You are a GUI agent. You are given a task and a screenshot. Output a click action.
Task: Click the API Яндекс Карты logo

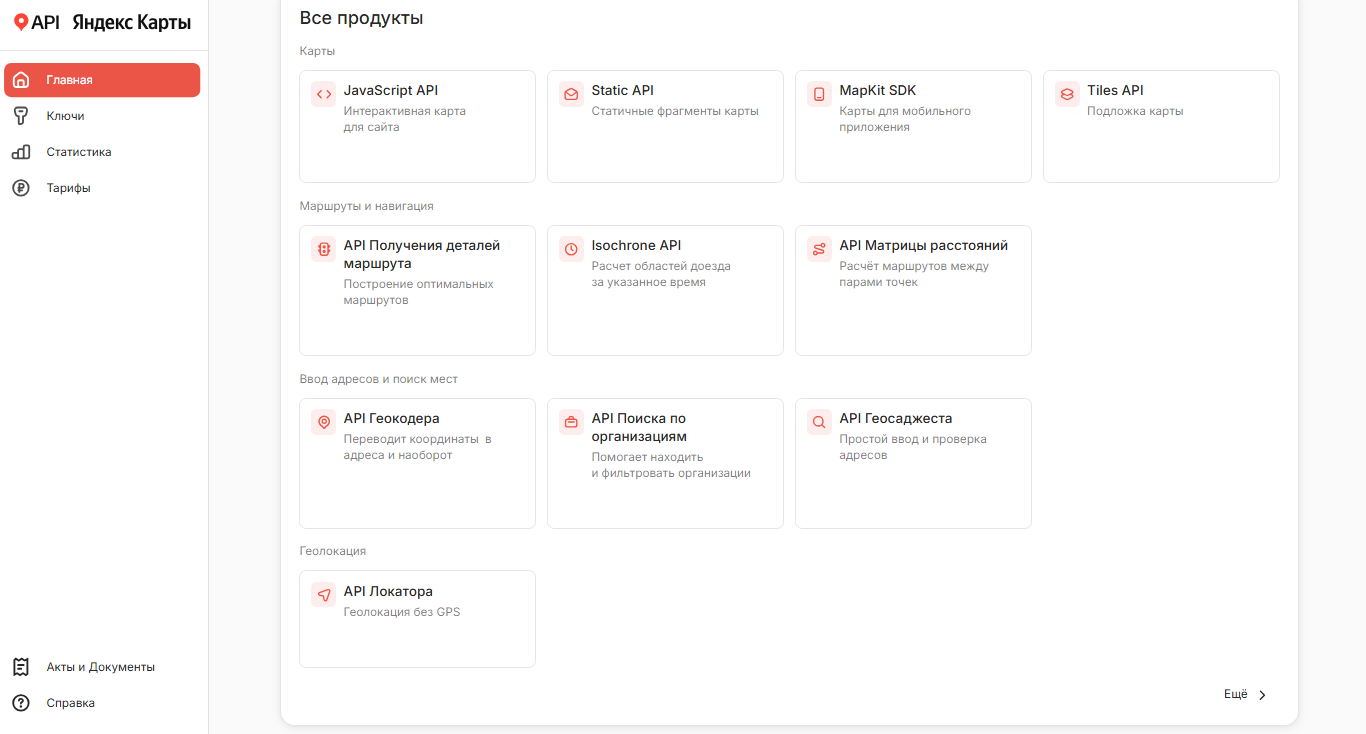102,23
